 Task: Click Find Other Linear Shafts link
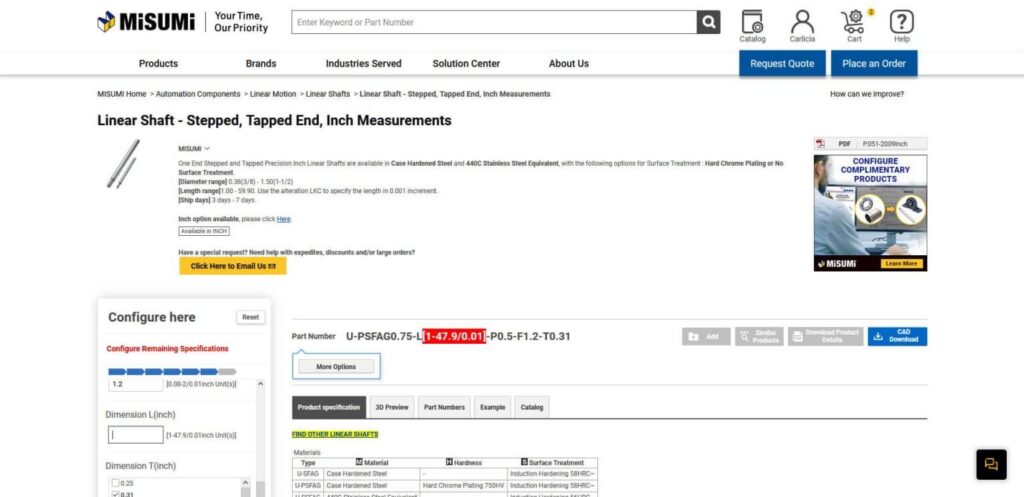pos(335,434)
